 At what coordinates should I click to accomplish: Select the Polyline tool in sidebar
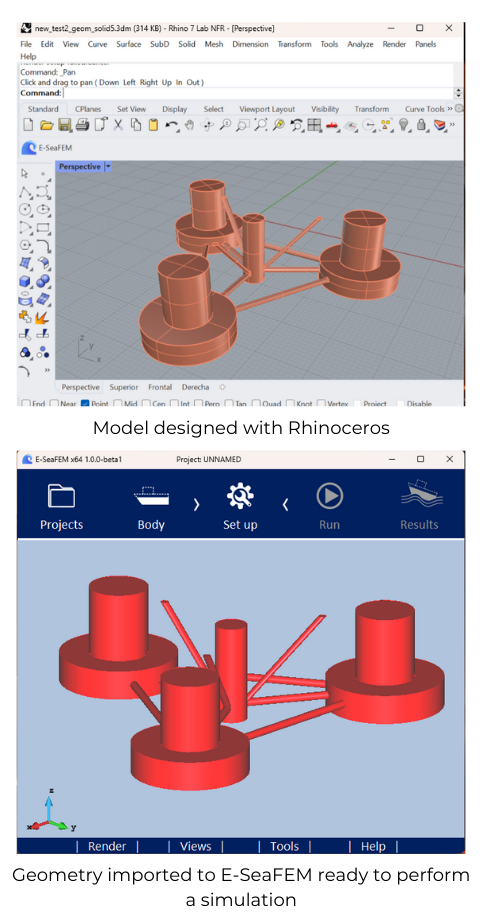[x=25, y=191]
